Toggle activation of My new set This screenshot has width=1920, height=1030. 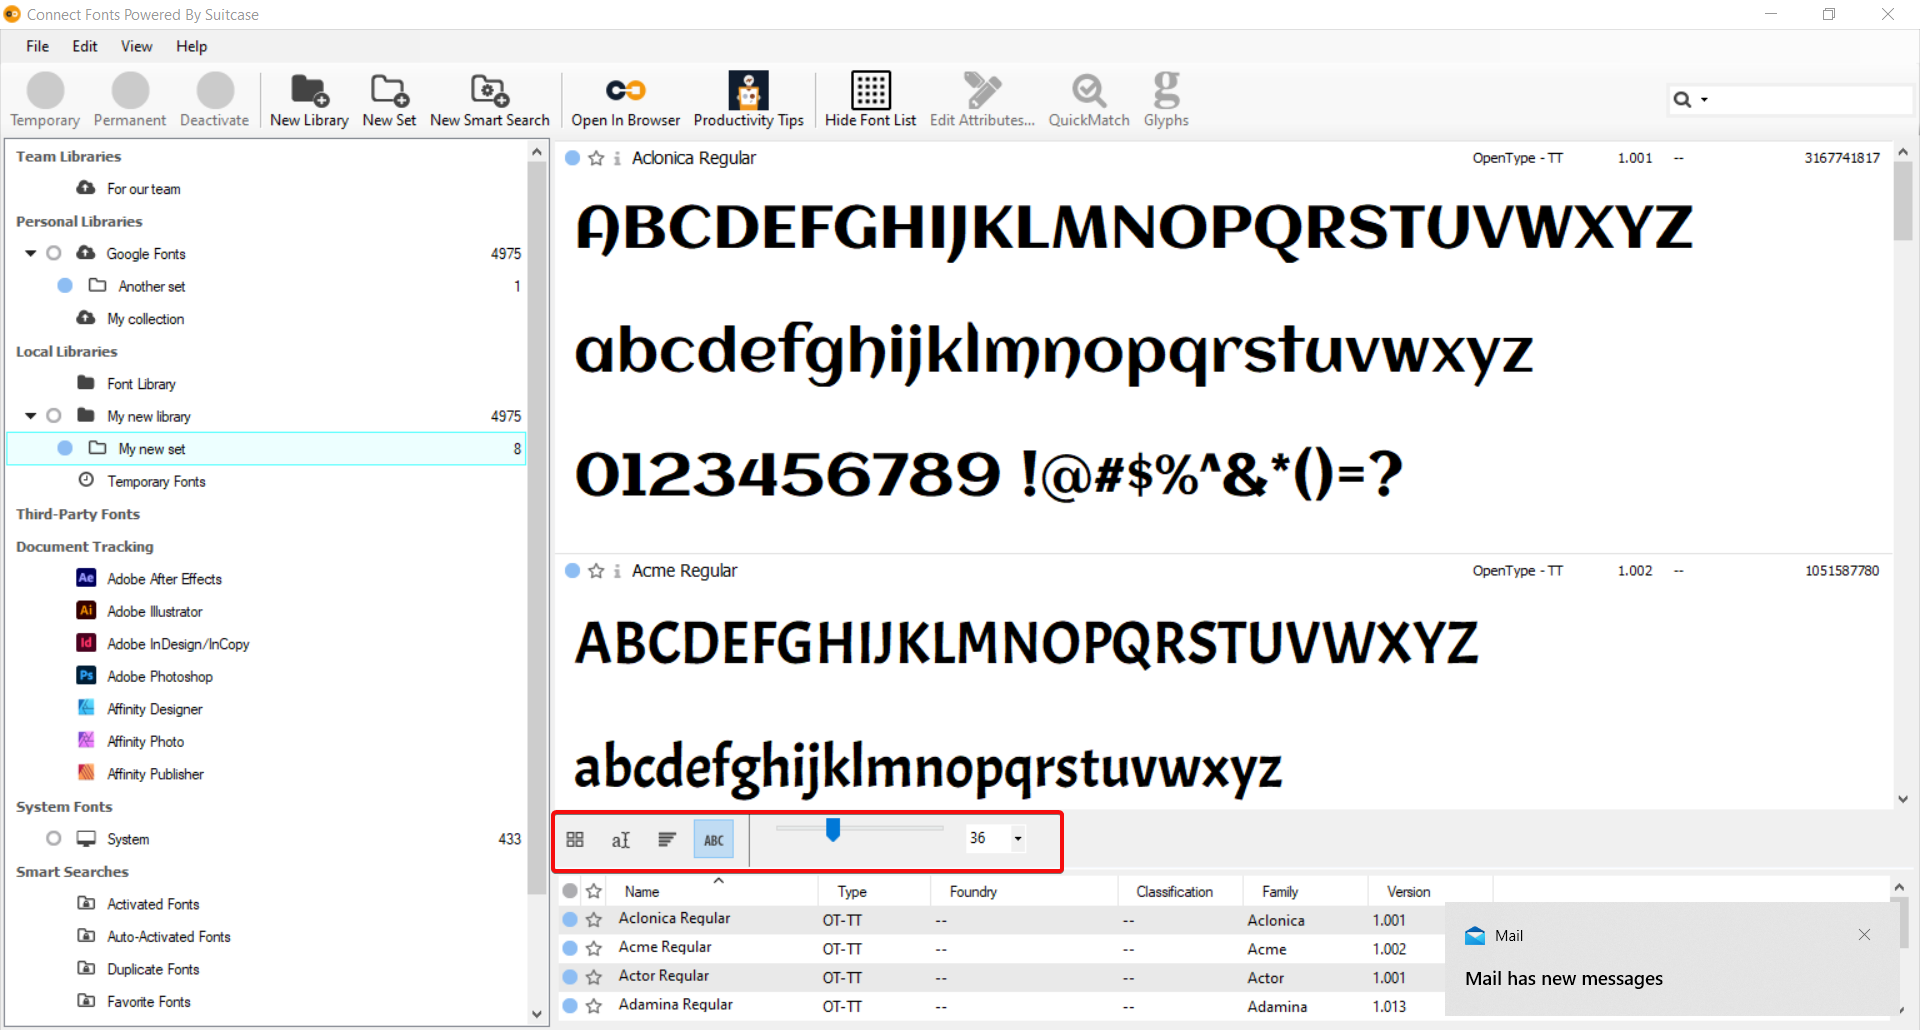coord(65,448)
